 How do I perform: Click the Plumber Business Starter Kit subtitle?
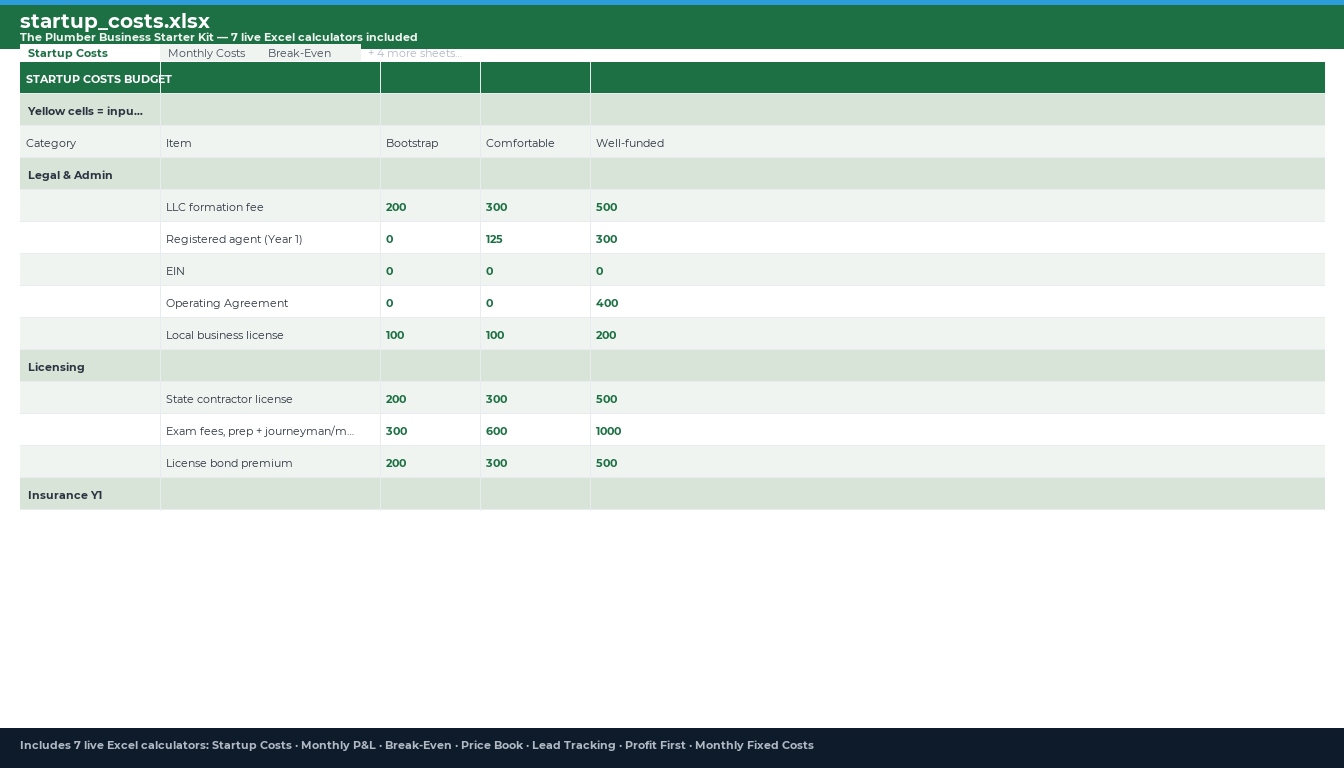219,37
